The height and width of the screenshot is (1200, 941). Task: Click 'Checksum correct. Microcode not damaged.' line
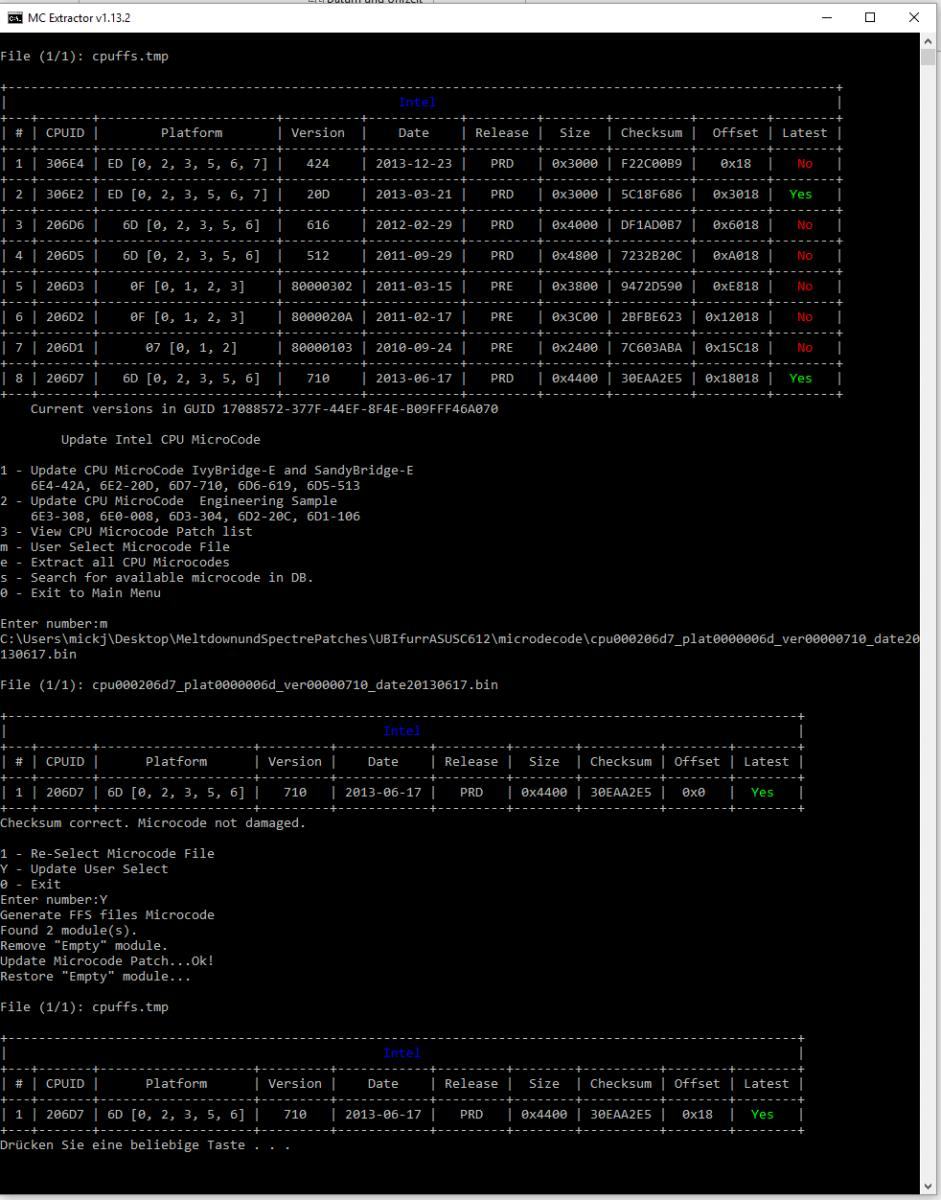153,823
